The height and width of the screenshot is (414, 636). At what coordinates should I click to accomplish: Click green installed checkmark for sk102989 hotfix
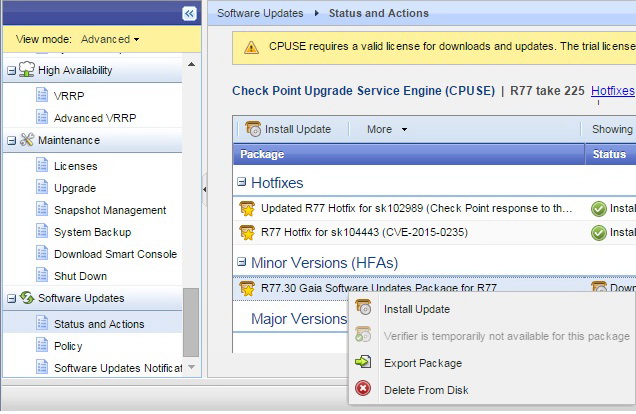tap(599, 208)
